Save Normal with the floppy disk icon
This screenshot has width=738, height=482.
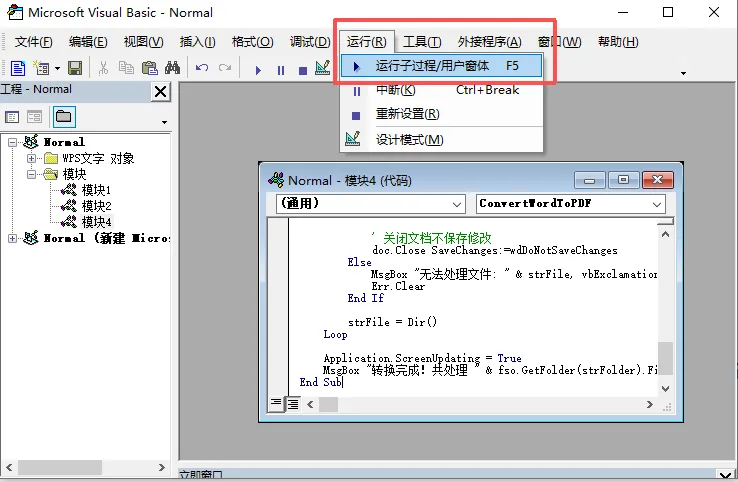pos(75,69)
